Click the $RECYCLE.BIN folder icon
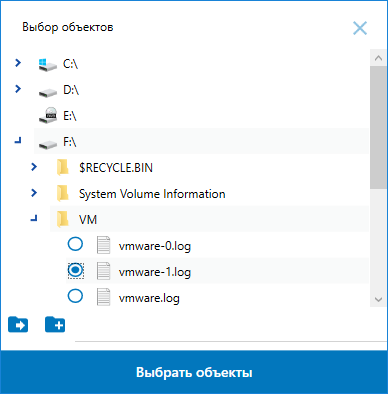Image resolution: width=388 pixels, height=394 pixels. tap(63, 167)
